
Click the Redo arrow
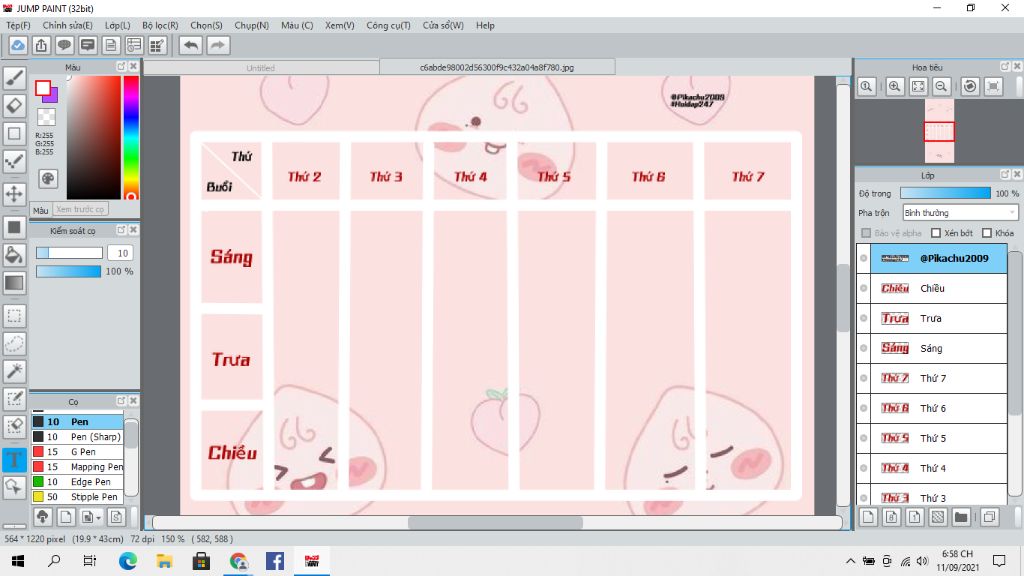(x=218, y=45)
